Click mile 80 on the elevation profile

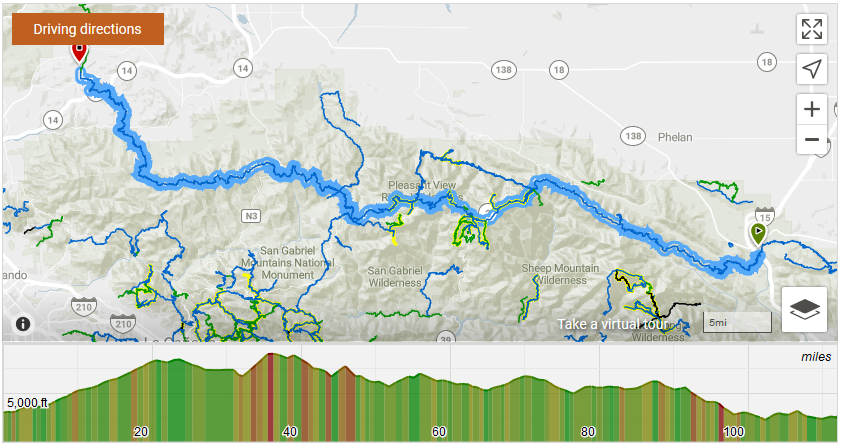tap(588, 431)
